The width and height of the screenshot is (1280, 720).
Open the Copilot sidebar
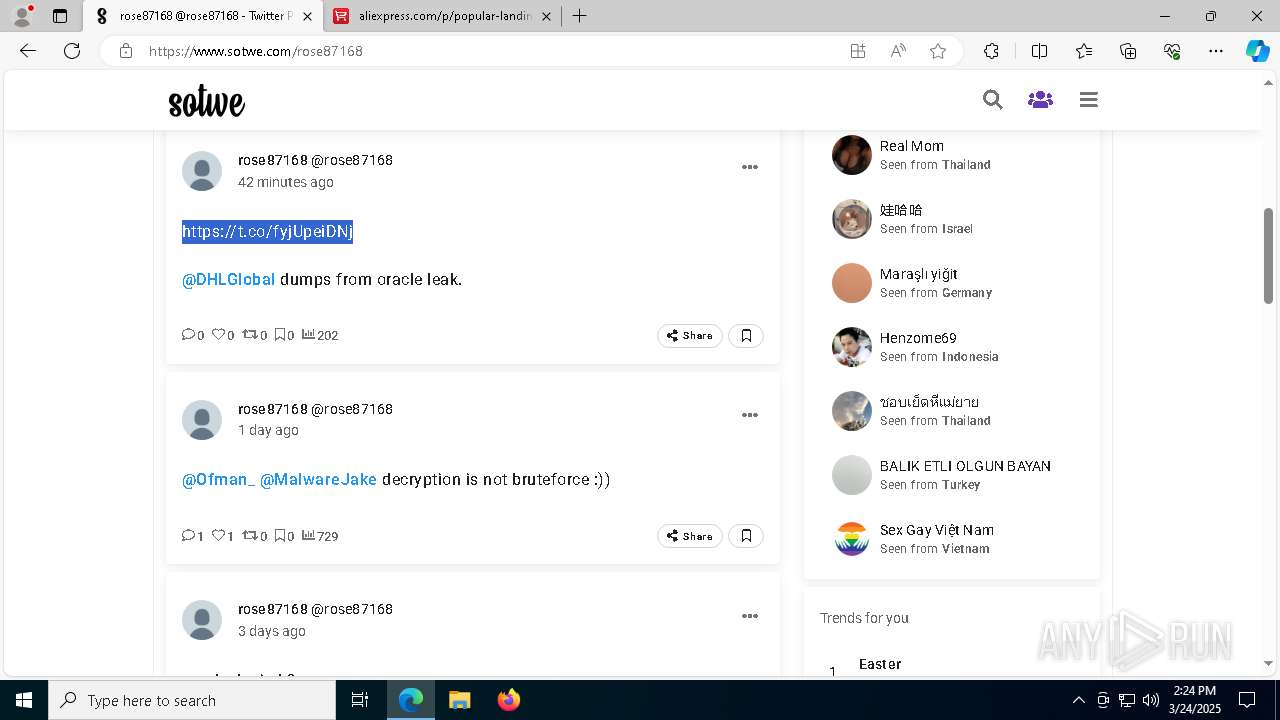coord(1257,51)
